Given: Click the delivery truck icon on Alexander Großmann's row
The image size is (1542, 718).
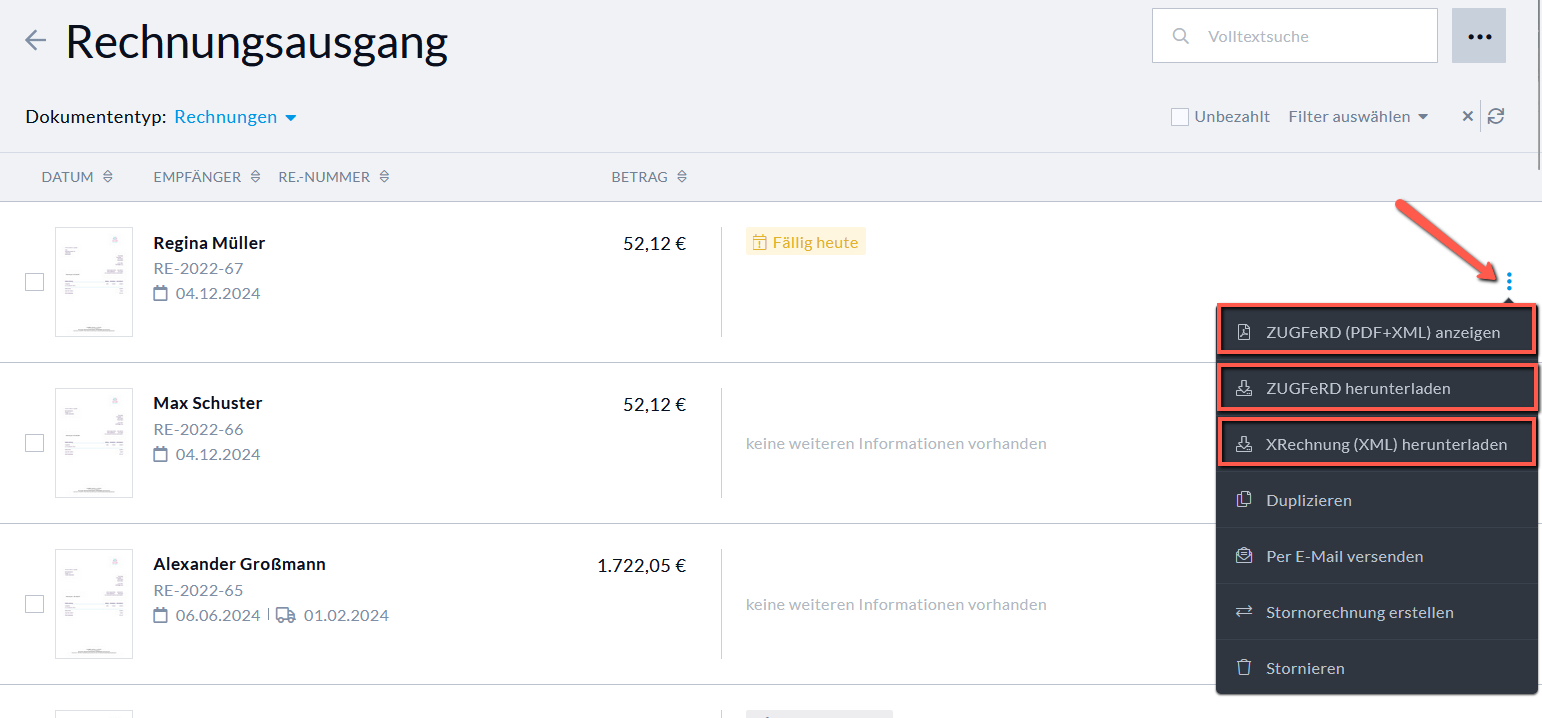Looking at the screenshot, I should pyautogui.click(x=286, y=615).
